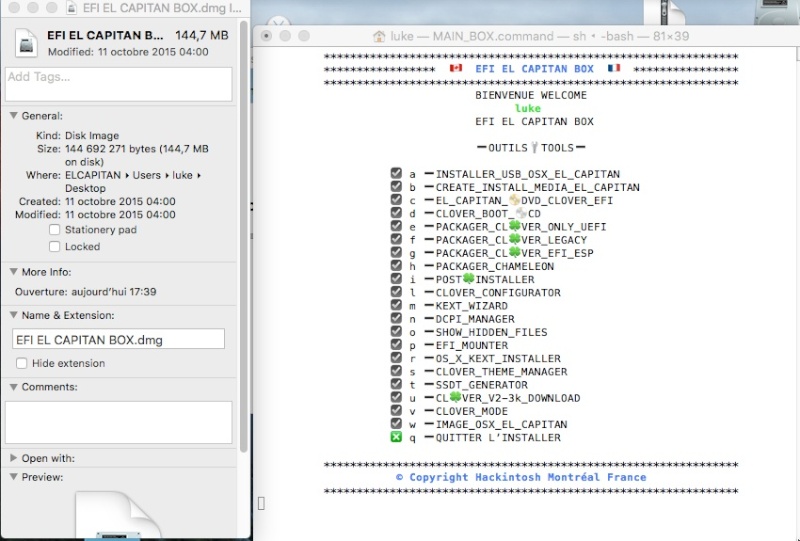Click the wrench icon between OUTILS and TOOLS
Viewport: 800px width, 541px height.
(x=534, y=147)
